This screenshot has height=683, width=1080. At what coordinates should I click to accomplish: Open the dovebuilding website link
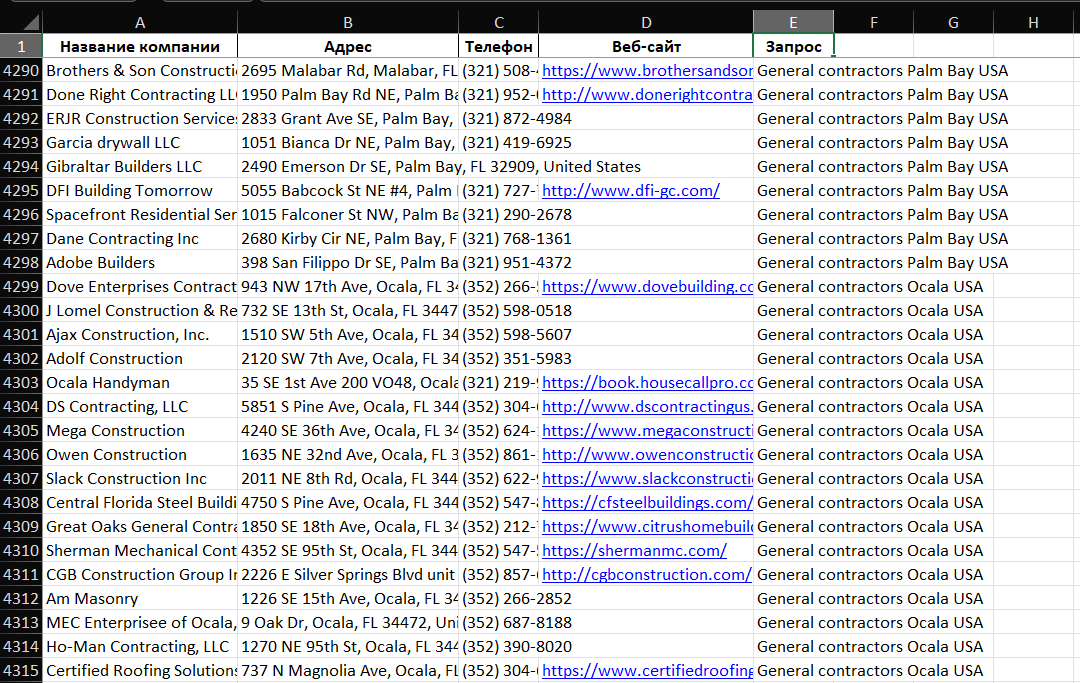[x=647, y=286]
